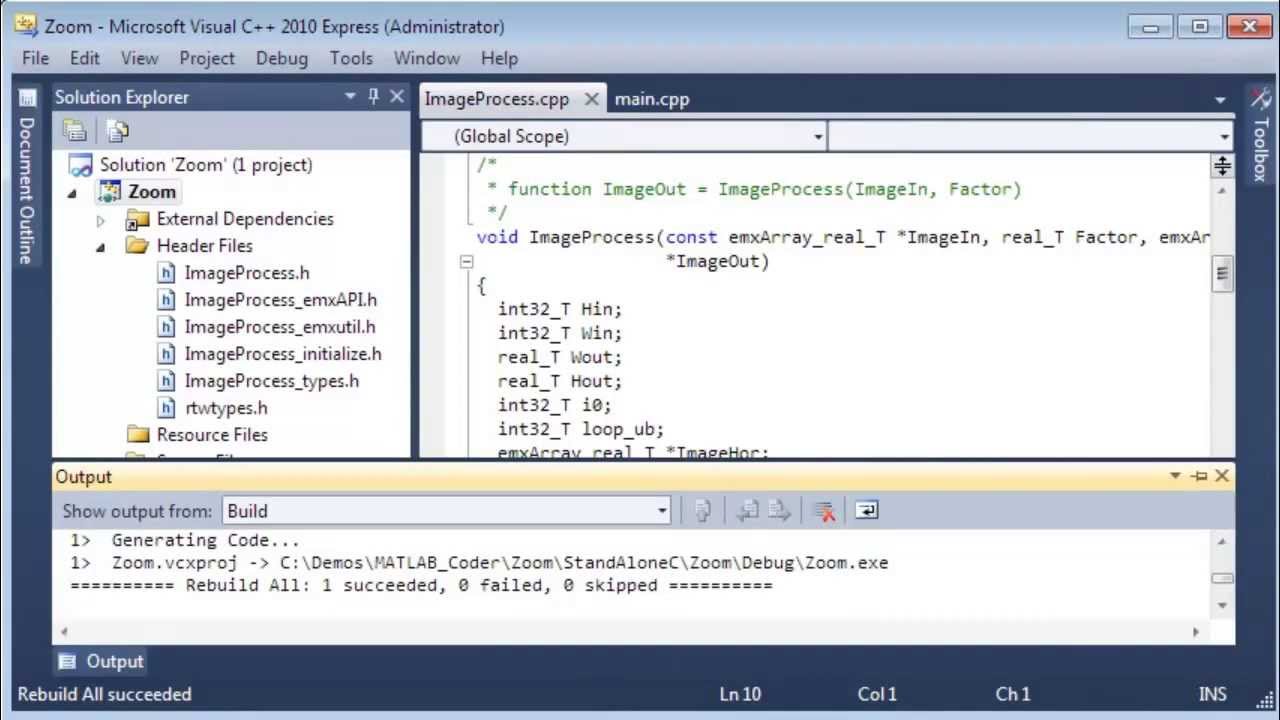Click Output window scroll up arrow
This screenshot has width=1280, height=720.
pyautogui.click(x=1222, y=541)
